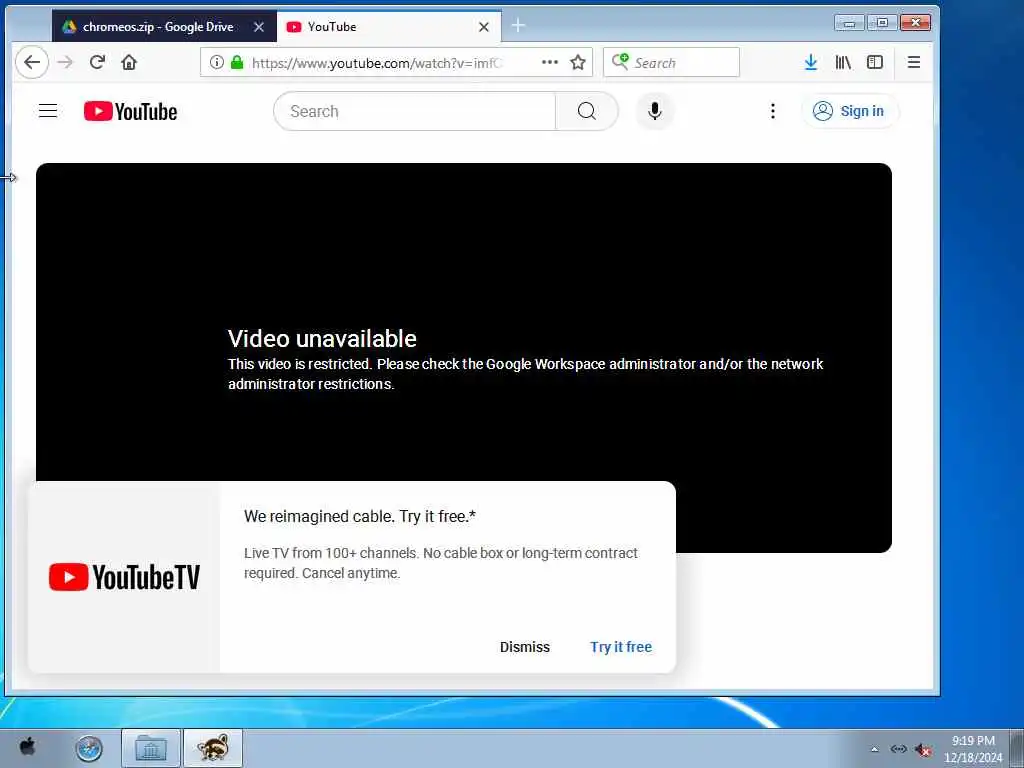Show site information icon in address bar
The height and width of the screenshot is (768, 1024).
217,63
